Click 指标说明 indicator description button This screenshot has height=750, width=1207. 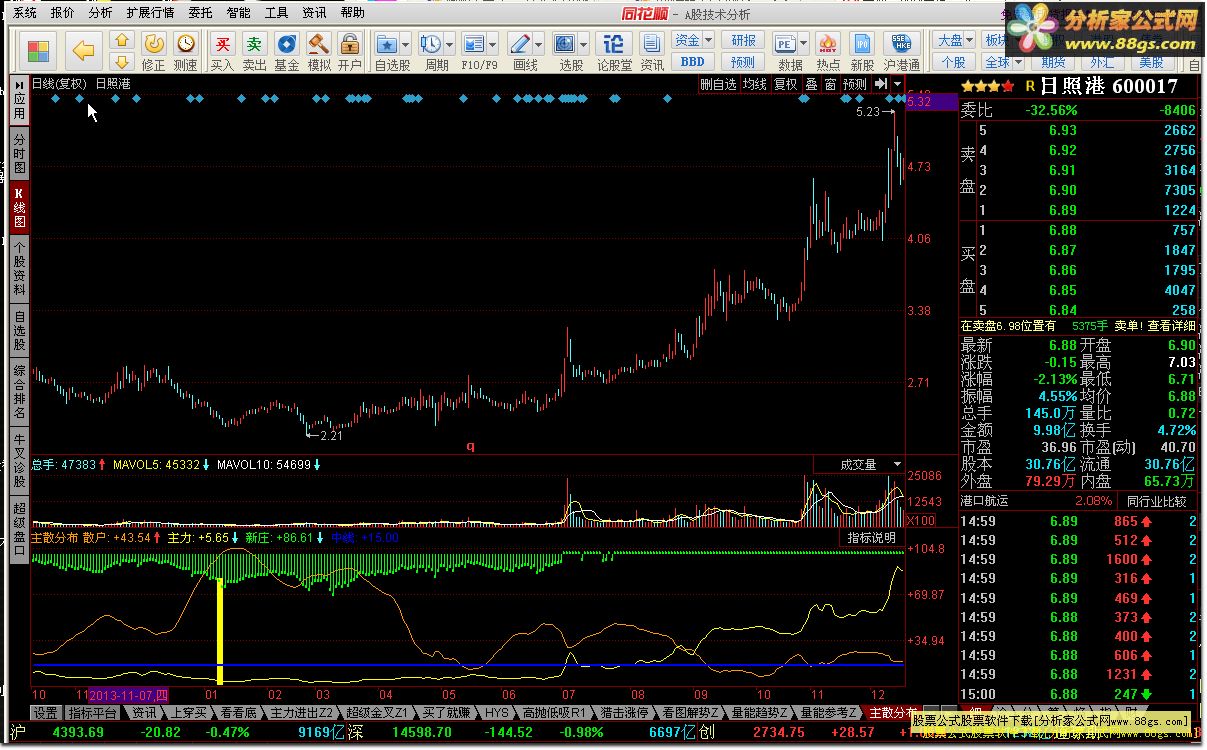click(871, 538)
